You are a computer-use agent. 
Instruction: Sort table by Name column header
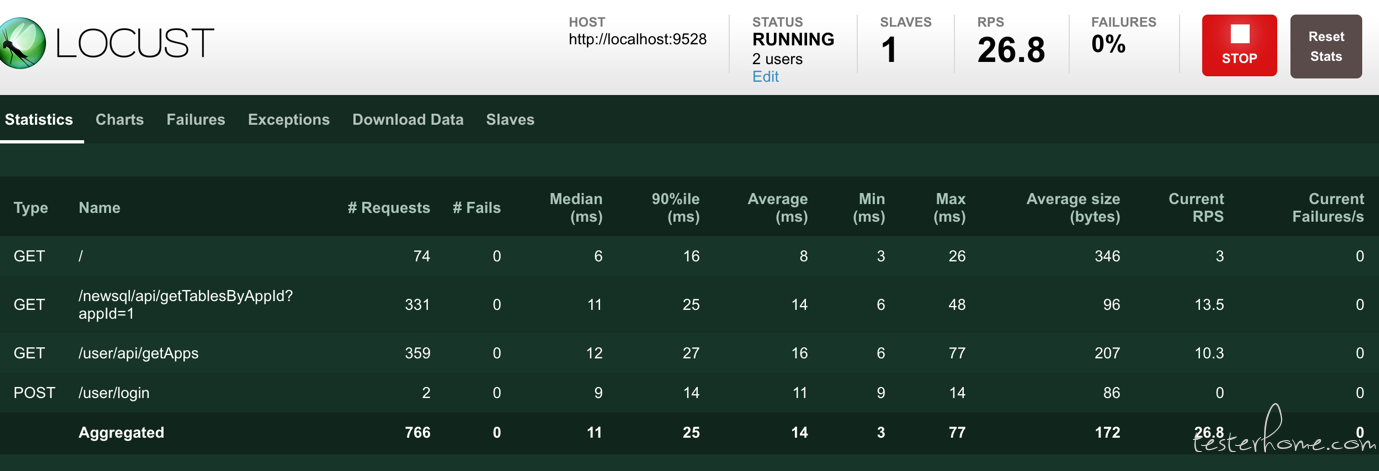pos(99,208)
